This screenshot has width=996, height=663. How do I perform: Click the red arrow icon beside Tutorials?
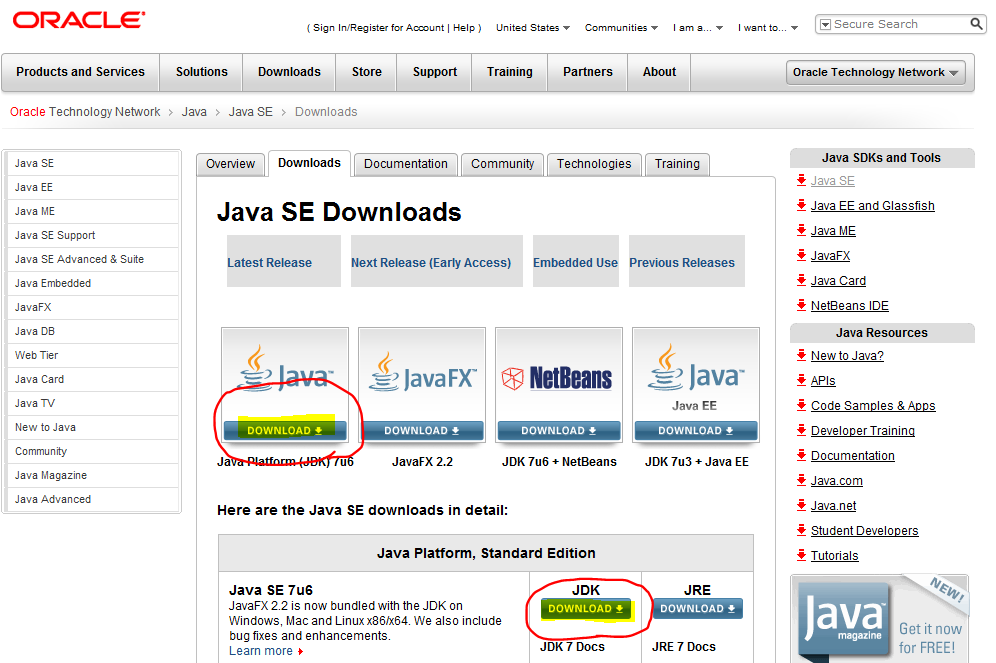[x=801, y=555]
